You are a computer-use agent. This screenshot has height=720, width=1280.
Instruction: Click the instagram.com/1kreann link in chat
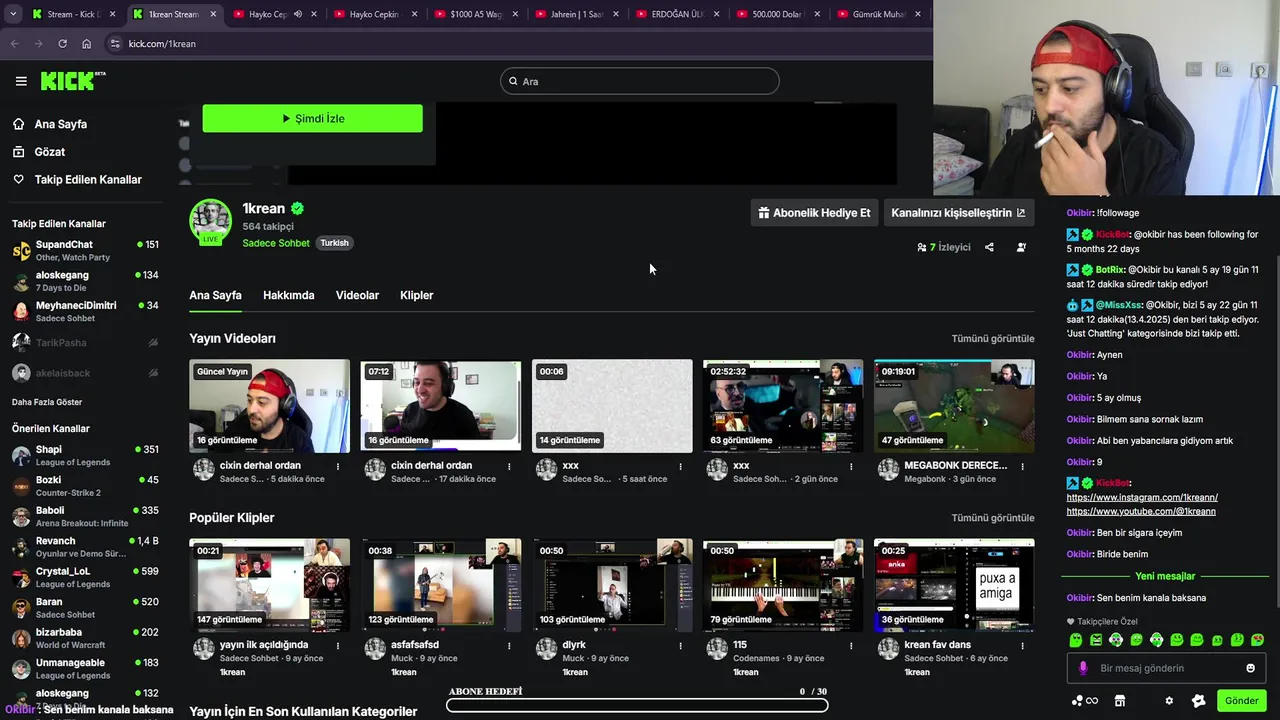(1142, 498)
